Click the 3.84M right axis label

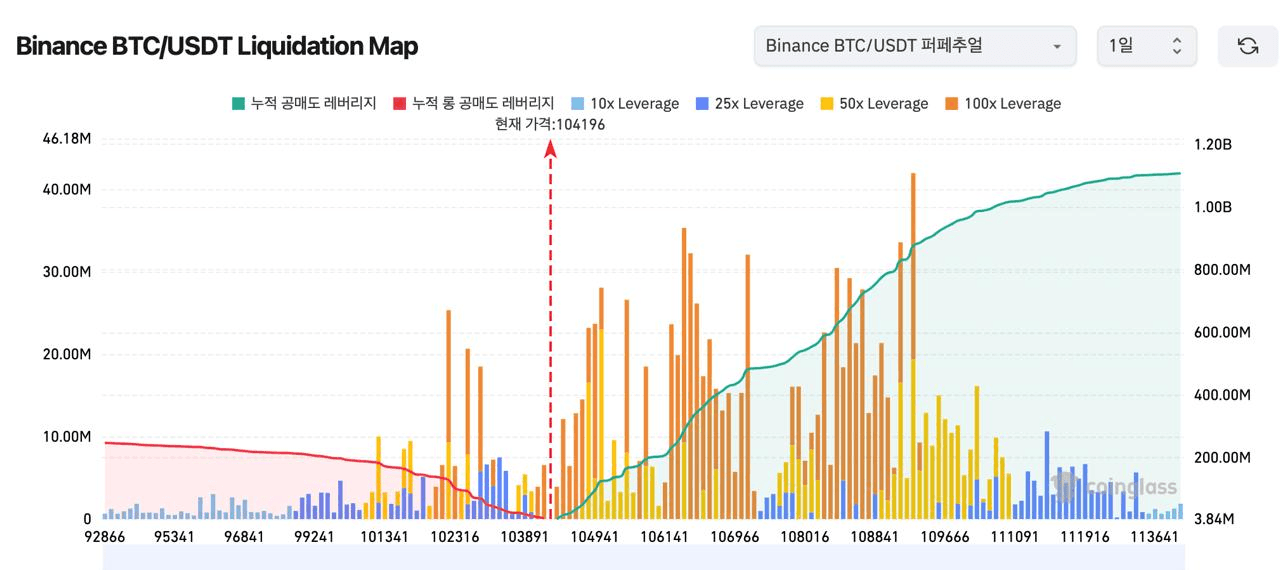(x=1215, y=519)
